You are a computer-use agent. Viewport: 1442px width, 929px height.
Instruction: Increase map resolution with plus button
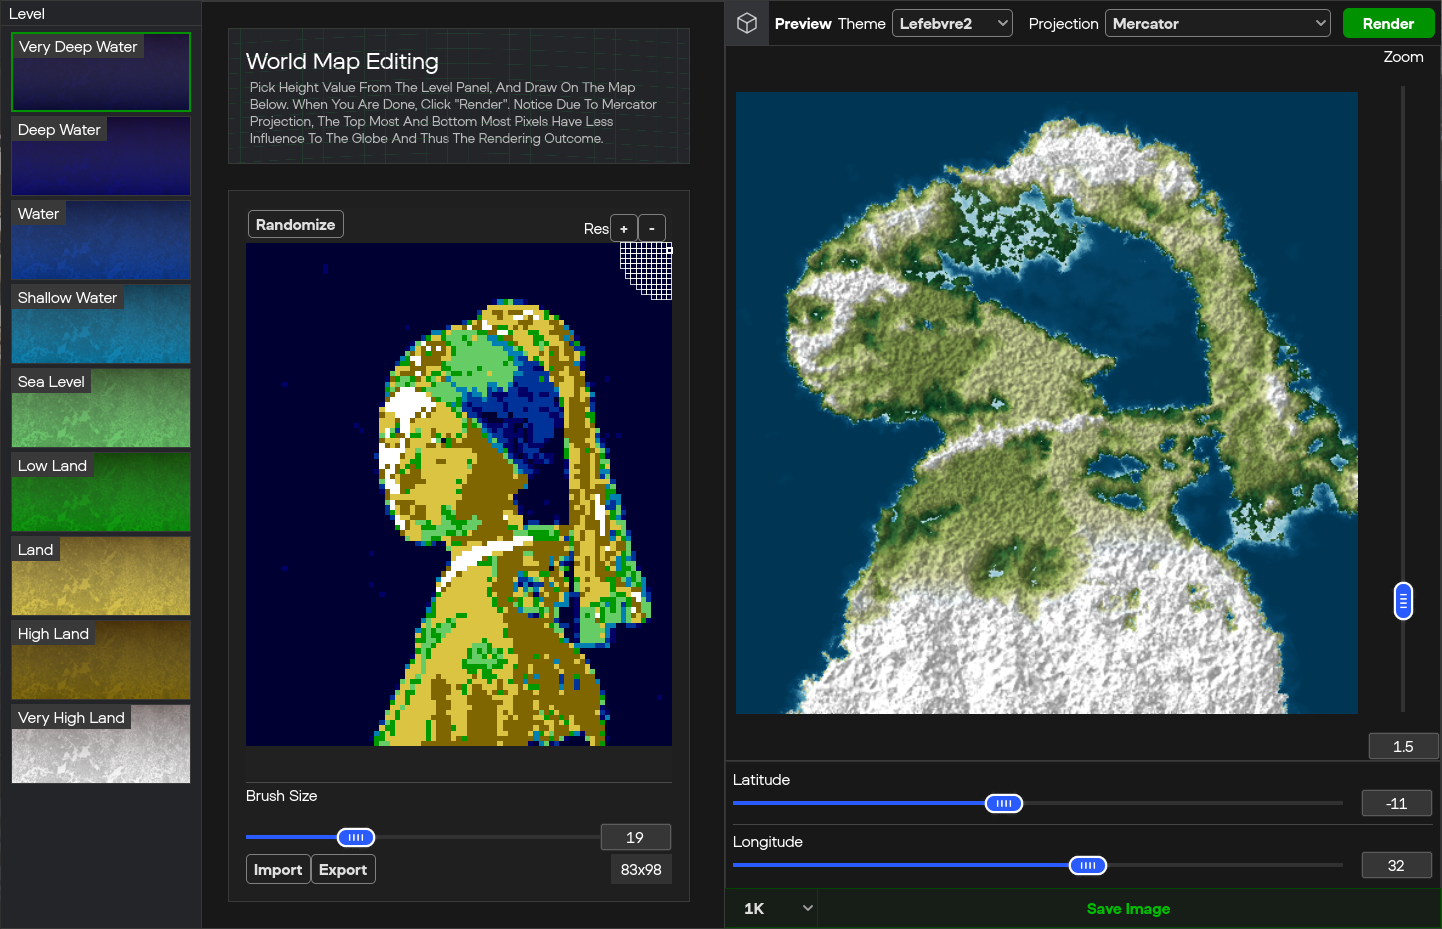coord(624,228)
